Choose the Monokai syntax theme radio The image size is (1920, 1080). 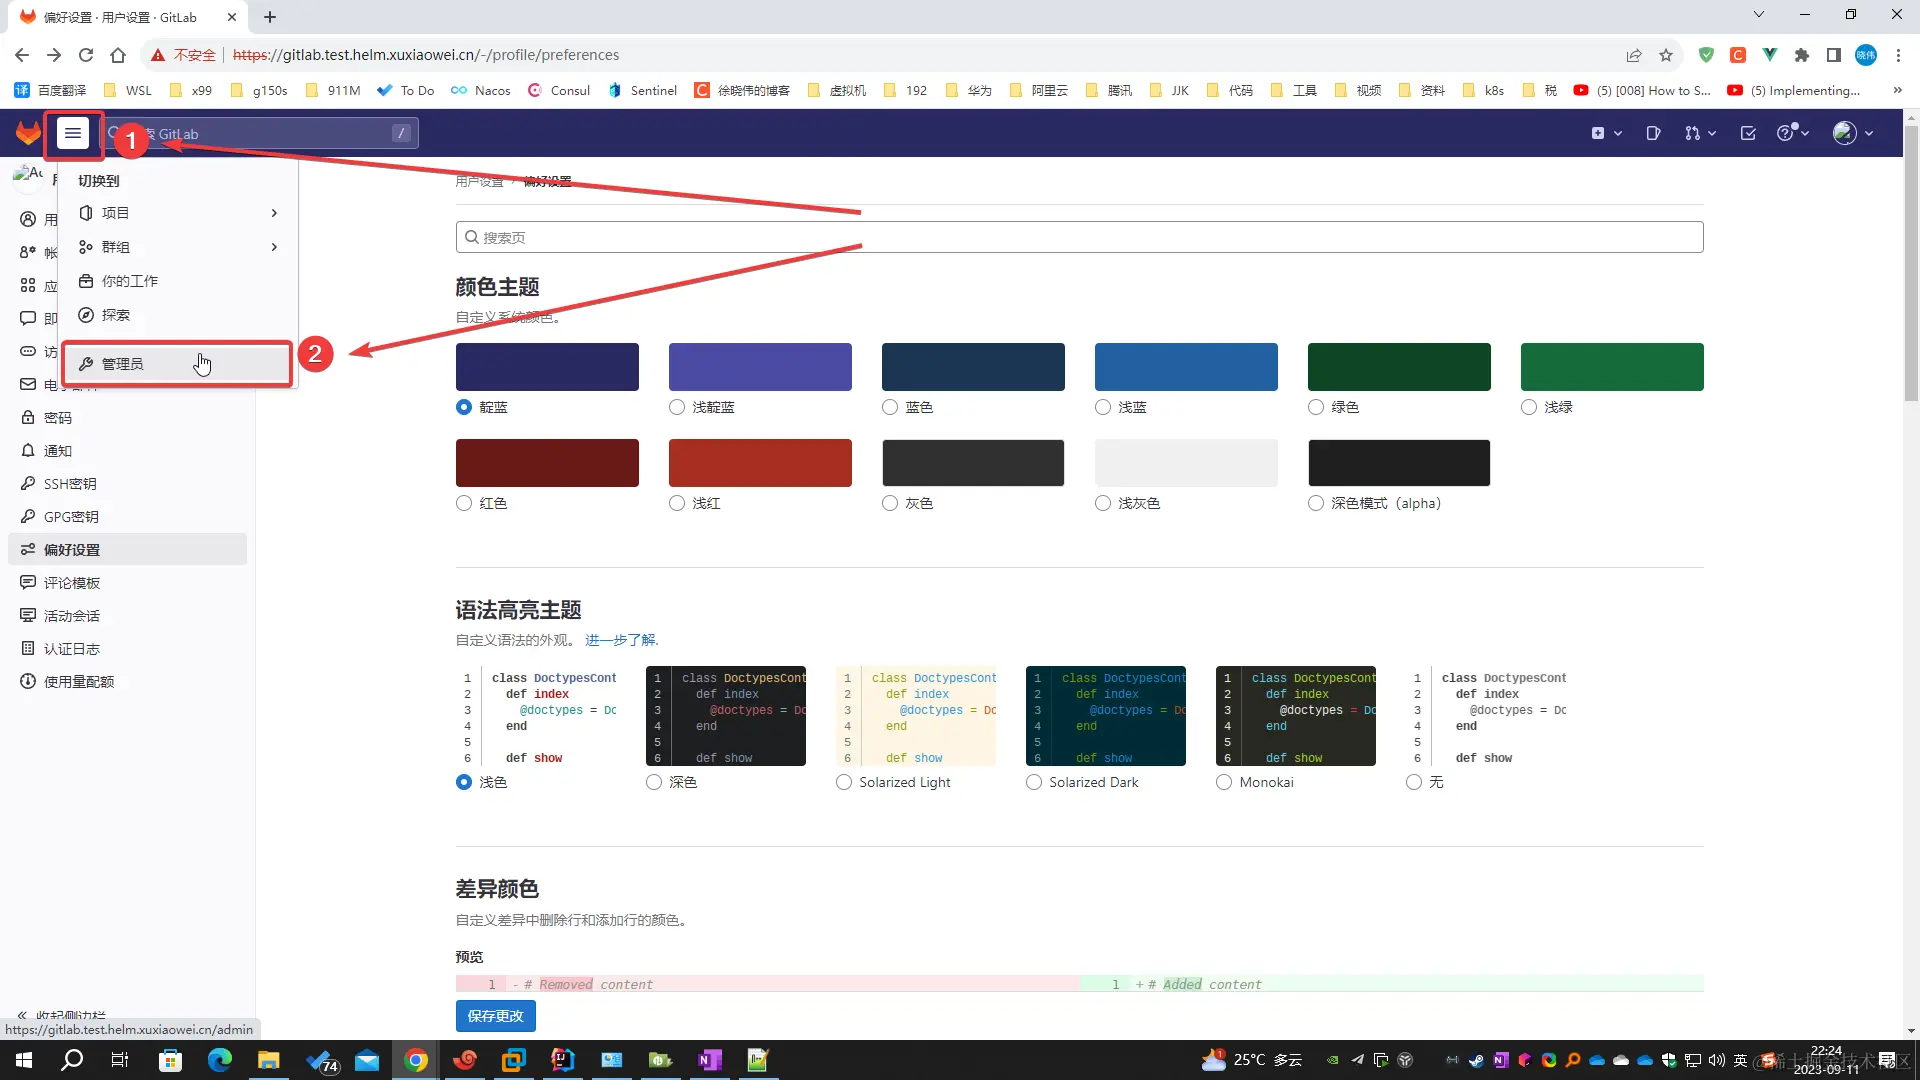pos(1224,782)
